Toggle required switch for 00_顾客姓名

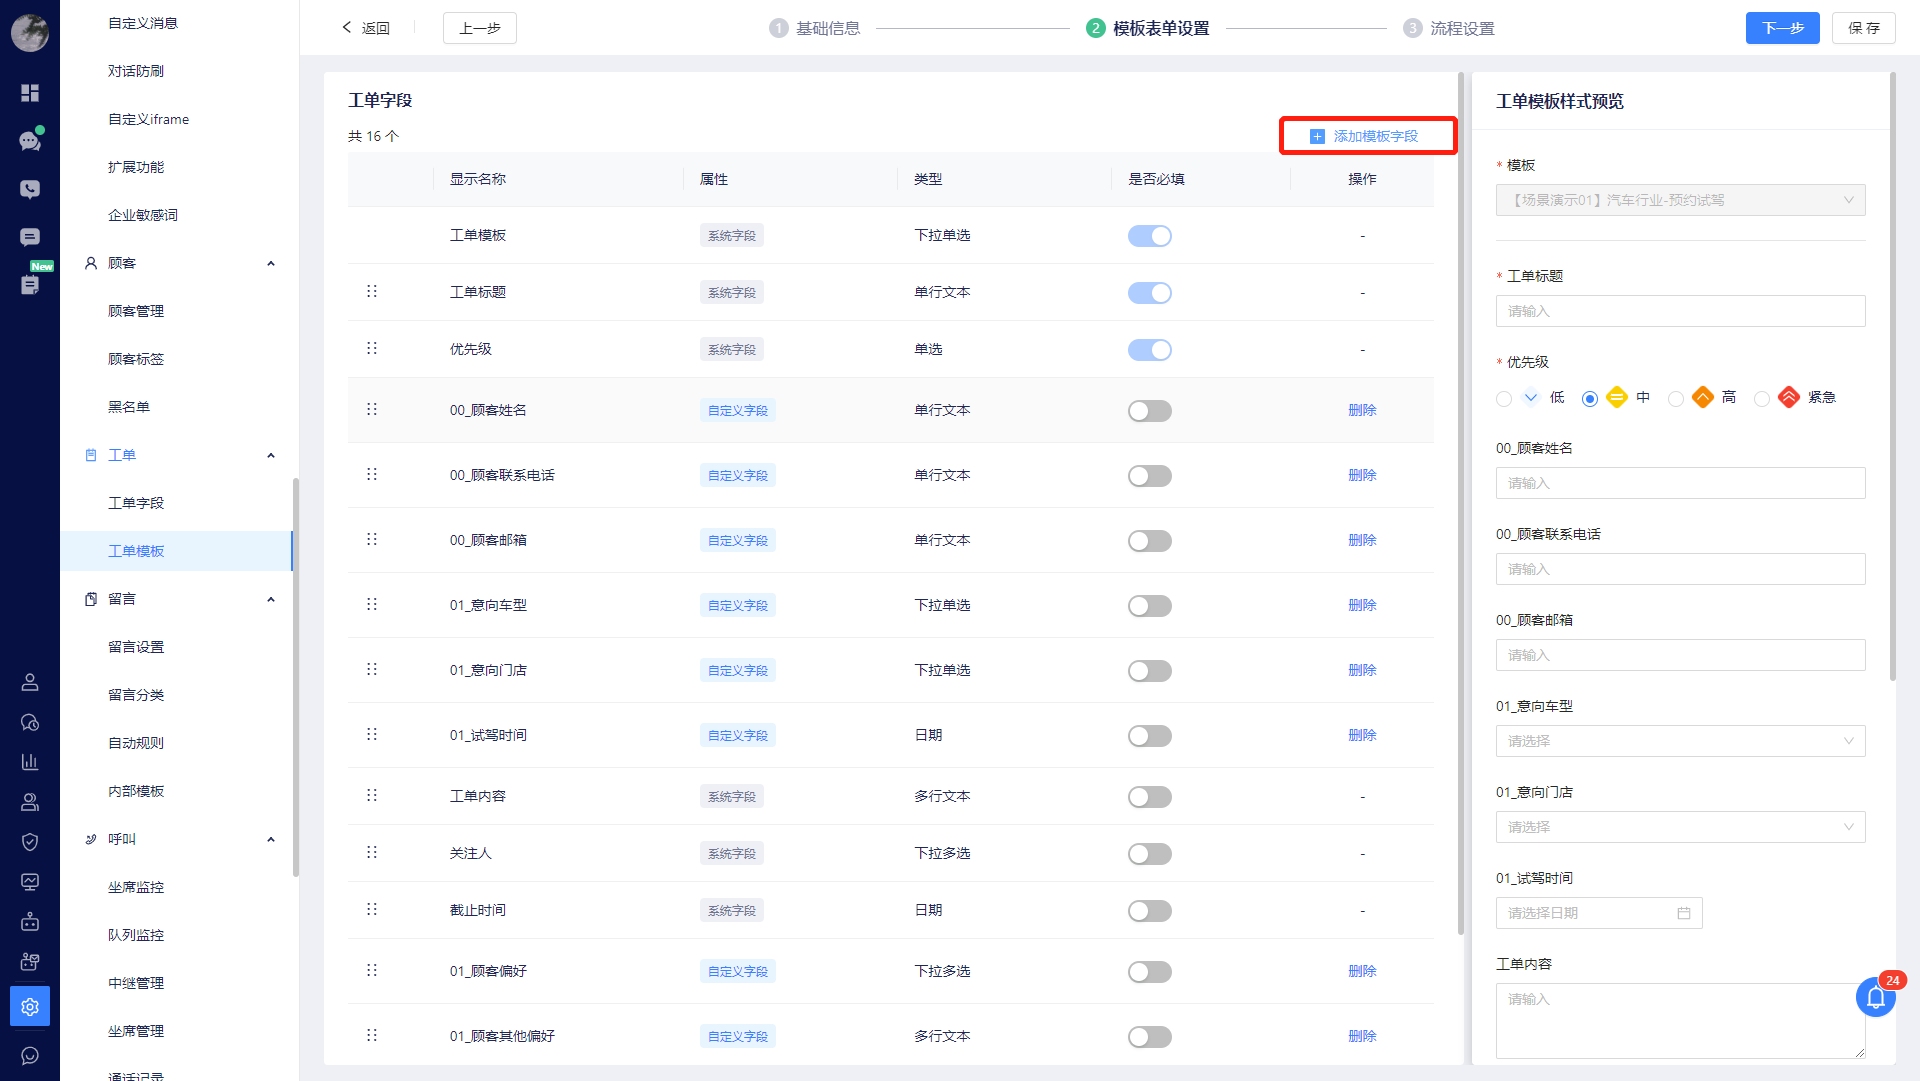[1150, 411]
